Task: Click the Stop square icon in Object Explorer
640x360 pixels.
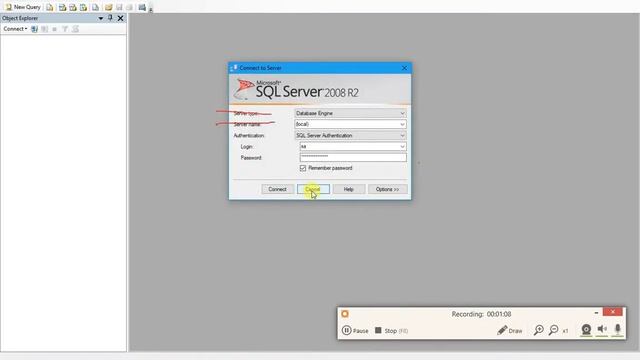Action: (54, 29)
